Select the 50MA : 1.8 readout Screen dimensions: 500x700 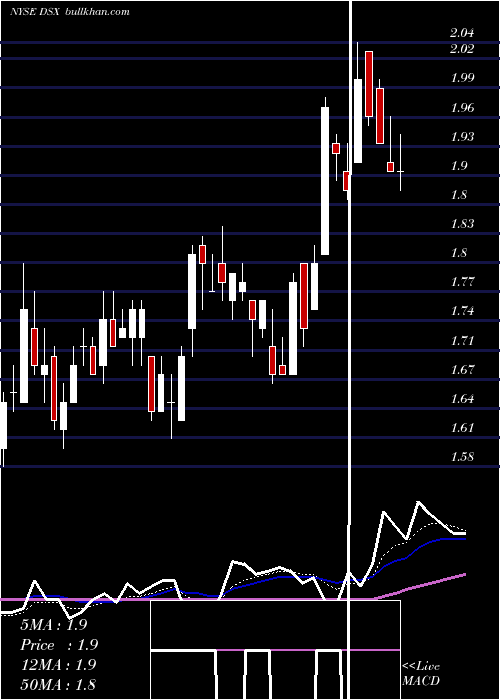(x=58, y=684)
